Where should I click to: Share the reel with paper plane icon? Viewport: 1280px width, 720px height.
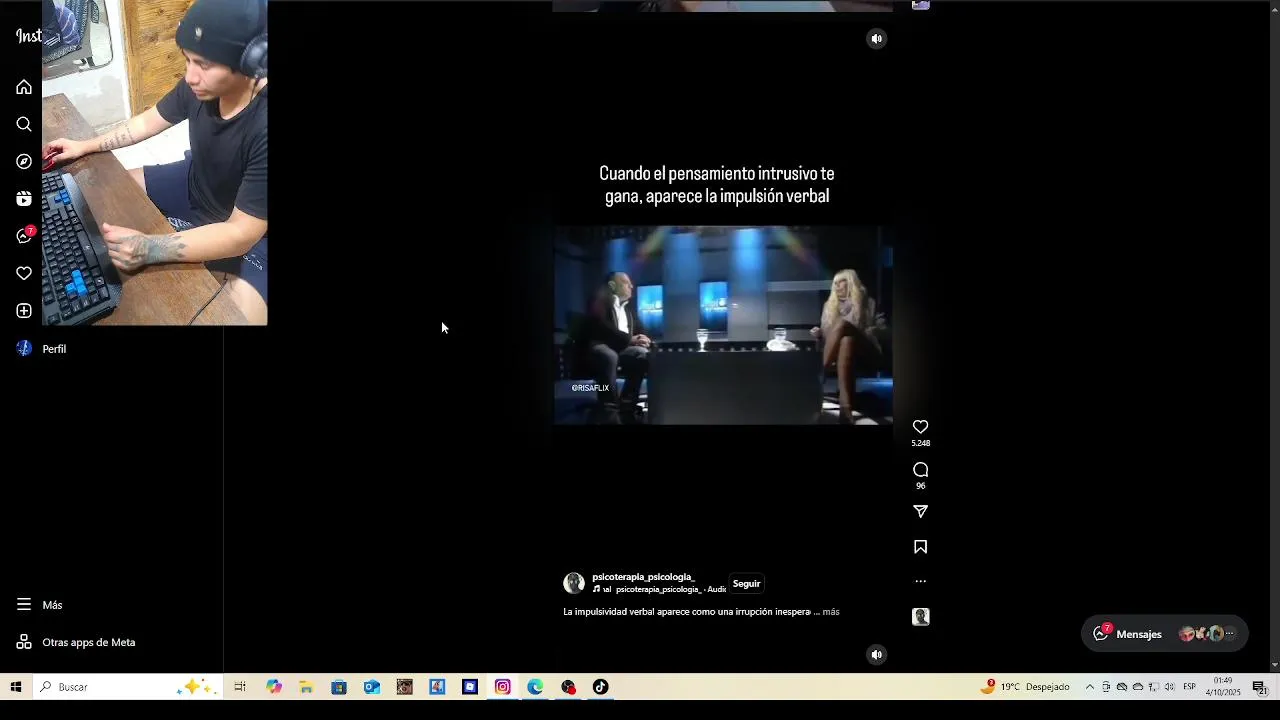tap(921, 512)
